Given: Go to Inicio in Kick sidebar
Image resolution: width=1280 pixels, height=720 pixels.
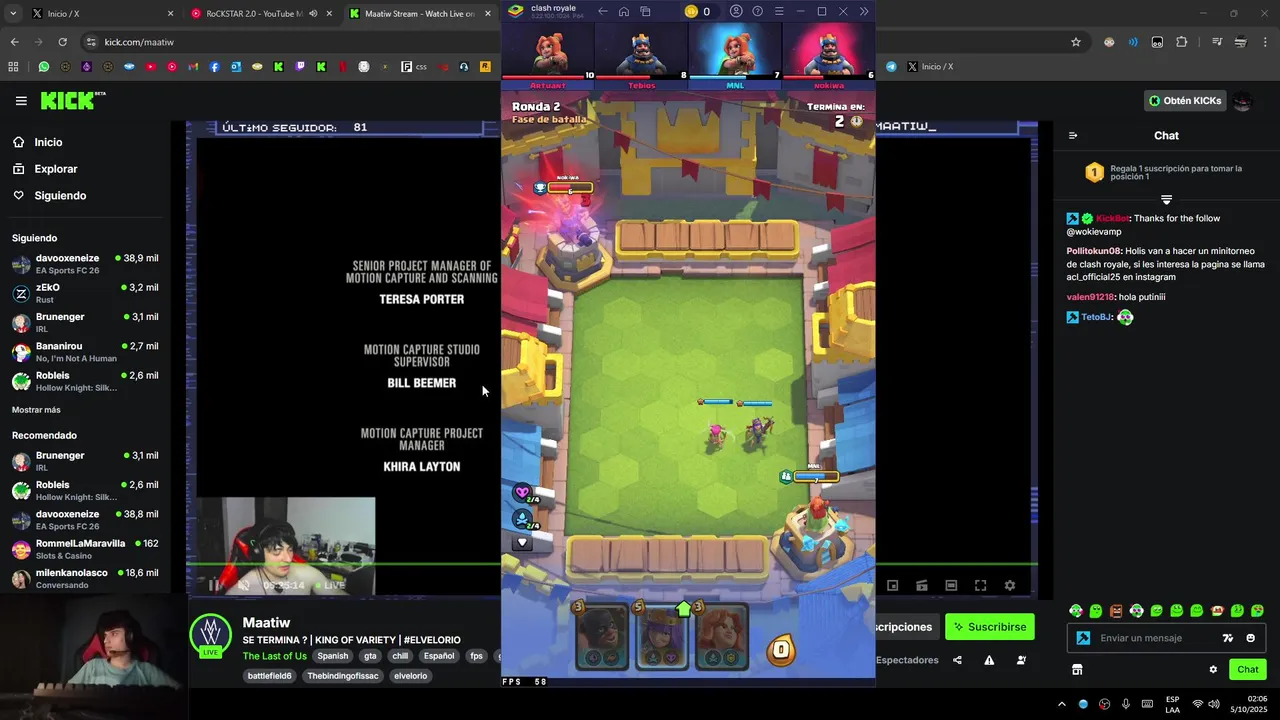Looking at the screenshot, I should pos(48,142).
